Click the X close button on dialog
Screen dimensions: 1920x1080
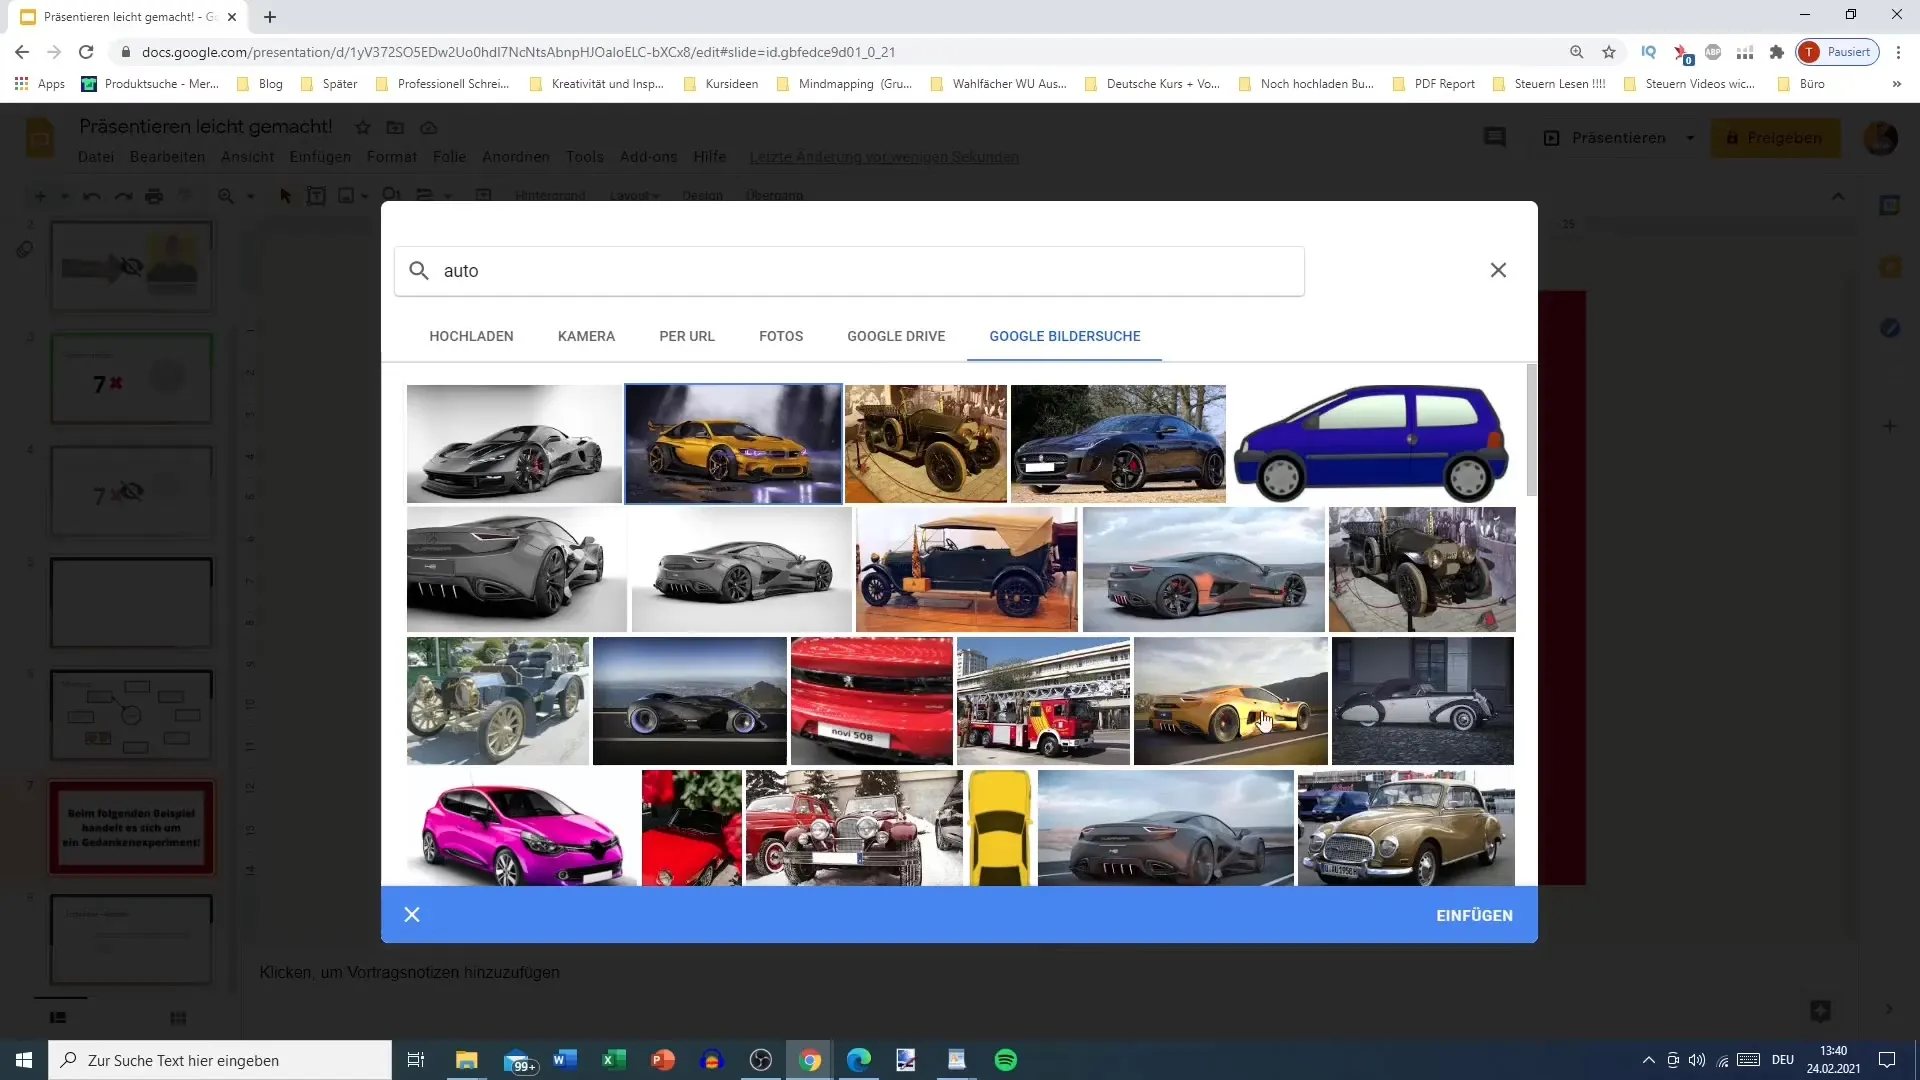point(1498,270)
